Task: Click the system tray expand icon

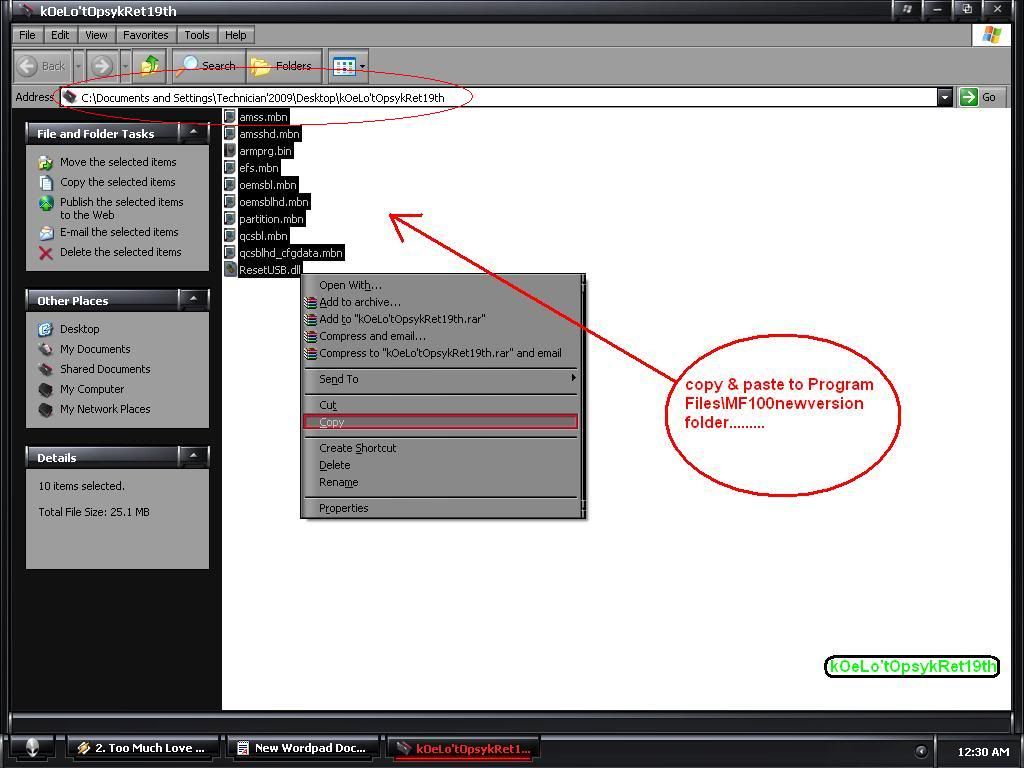Action: 921,752
